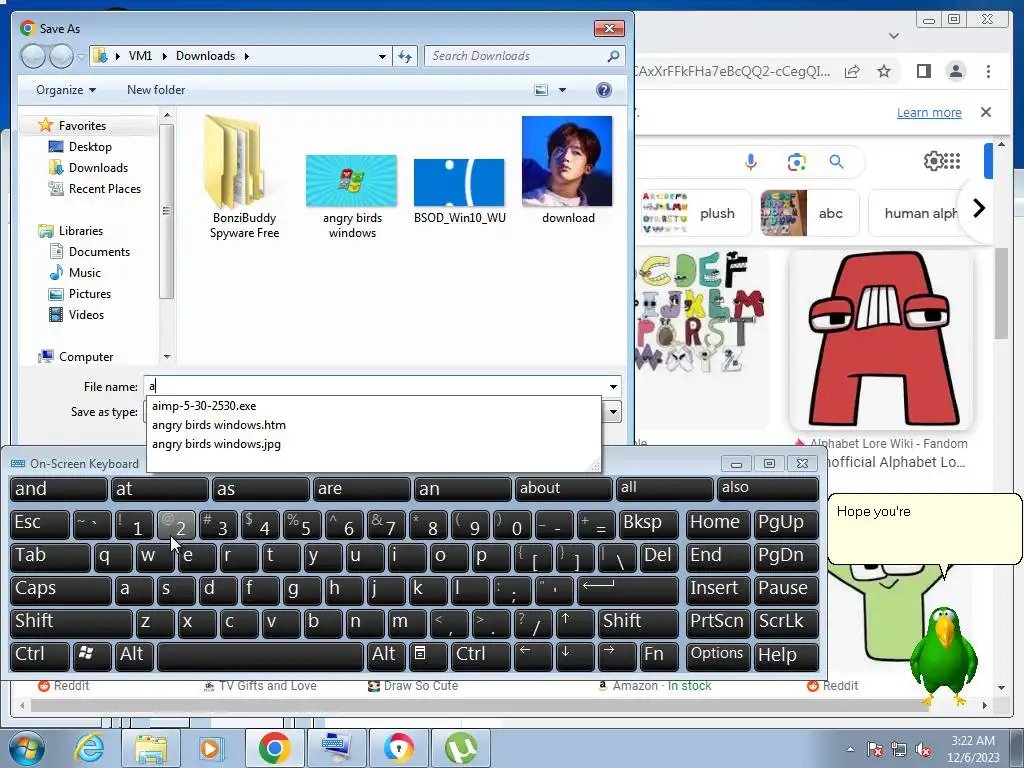Click the Options key on the On-Screen Keyboard
The image size is (1024, 768).
718,655
